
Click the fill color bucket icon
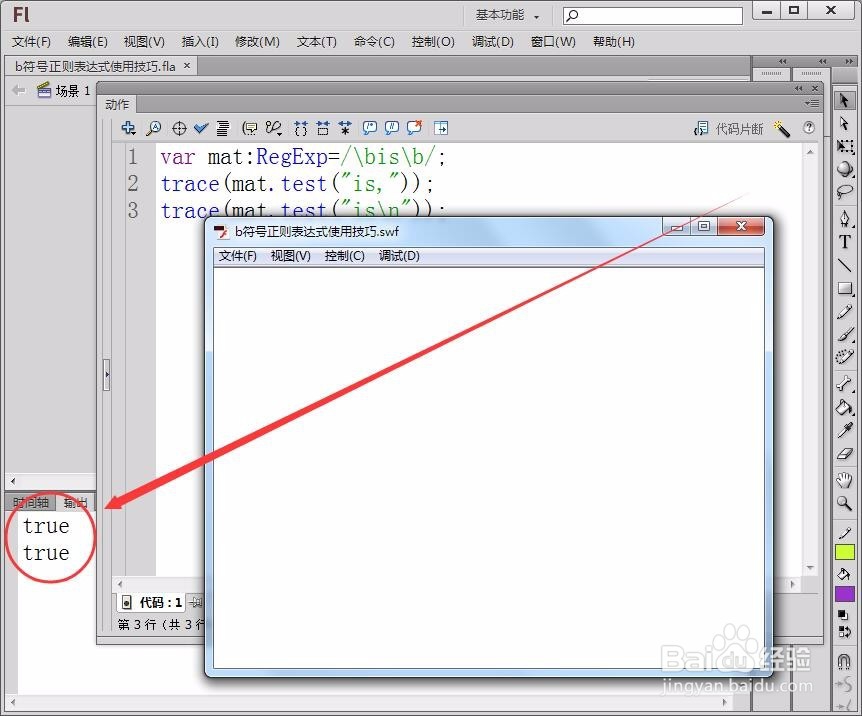tap(844, 574)
